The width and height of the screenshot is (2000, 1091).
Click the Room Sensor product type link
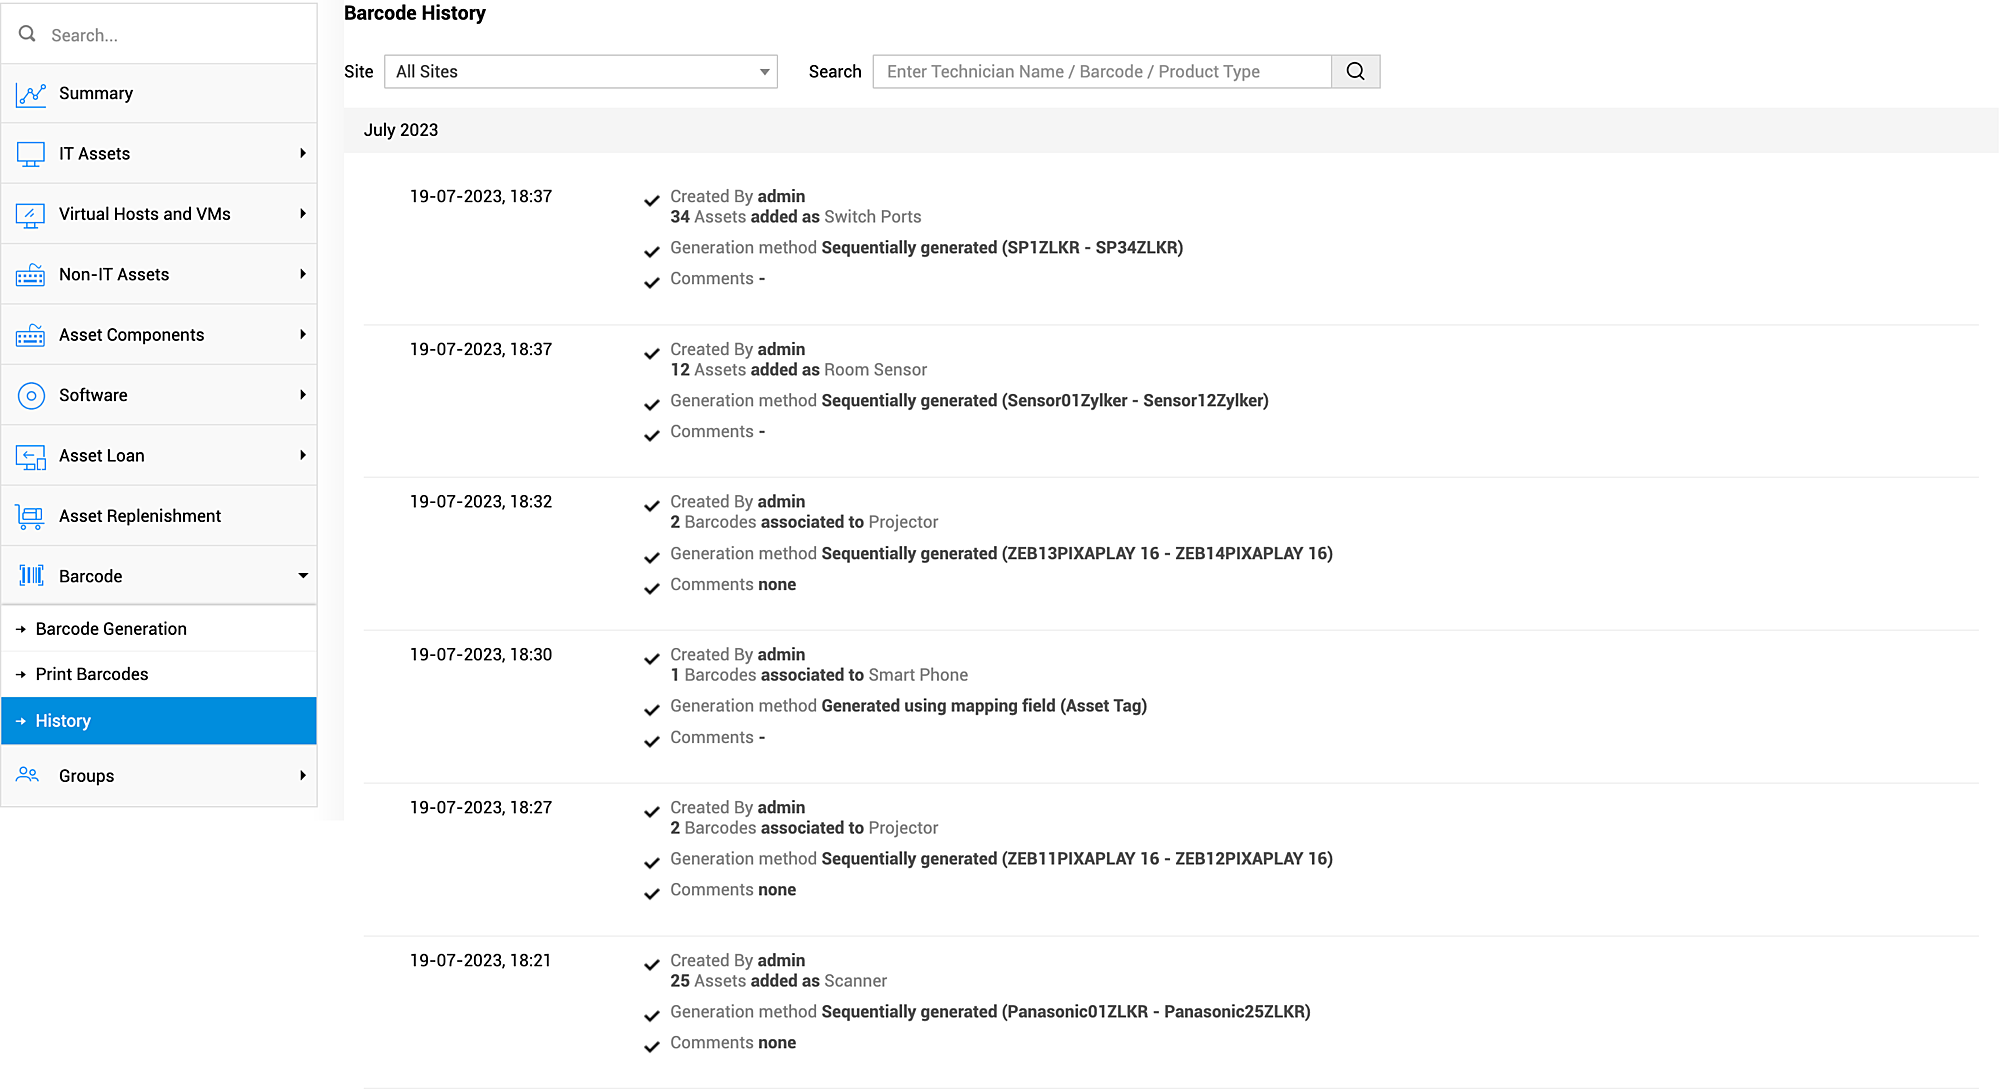pos(875,370)
